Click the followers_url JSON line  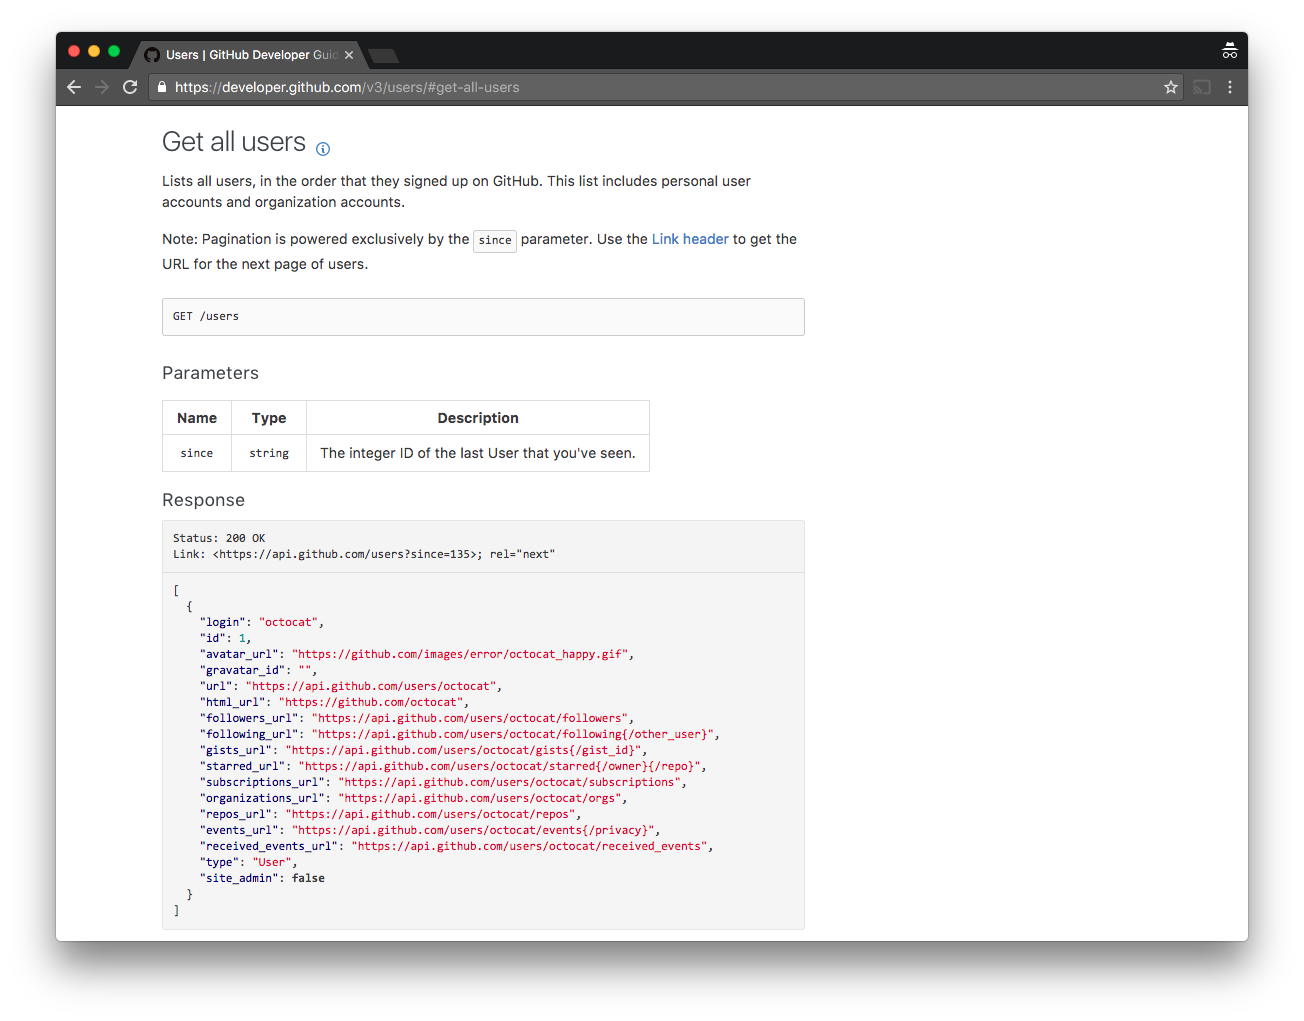[x=417, y=718]
